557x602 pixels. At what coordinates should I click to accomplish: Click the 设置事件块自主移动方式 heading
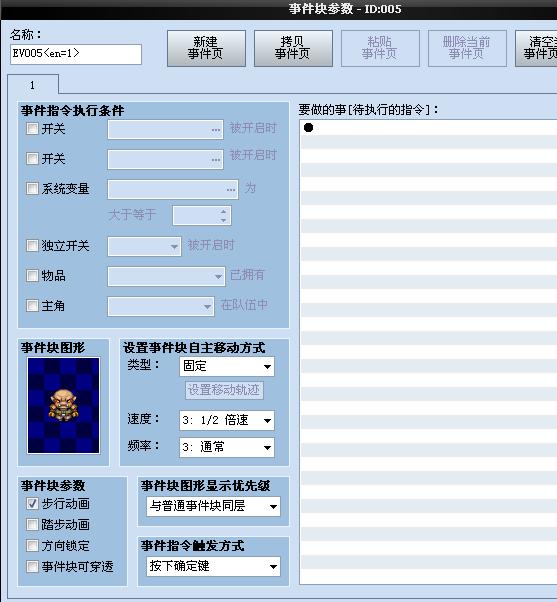194,347
